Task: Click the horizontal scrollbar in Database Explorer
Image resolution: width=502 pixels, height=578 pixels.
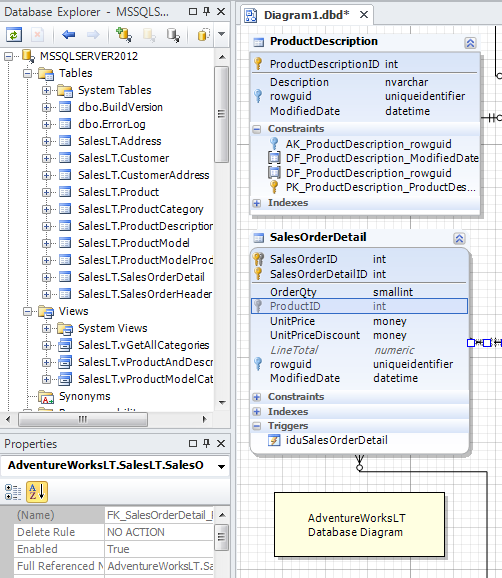Action: [x=83, y=419]
